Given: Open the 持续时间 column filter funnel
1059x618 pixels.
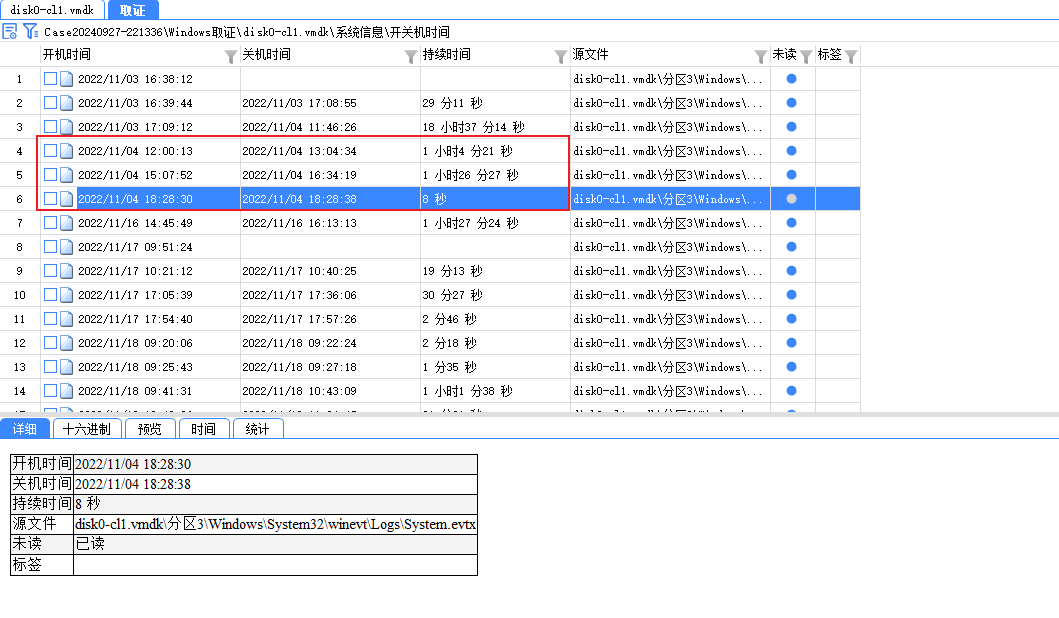Looking at the screenshot, I should tap(561, 56).
